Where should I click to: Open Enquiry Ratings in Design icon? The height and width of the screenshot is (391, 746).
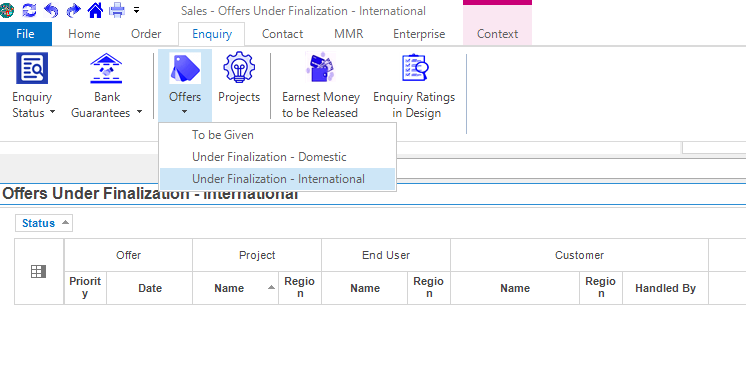pos(414,68)
